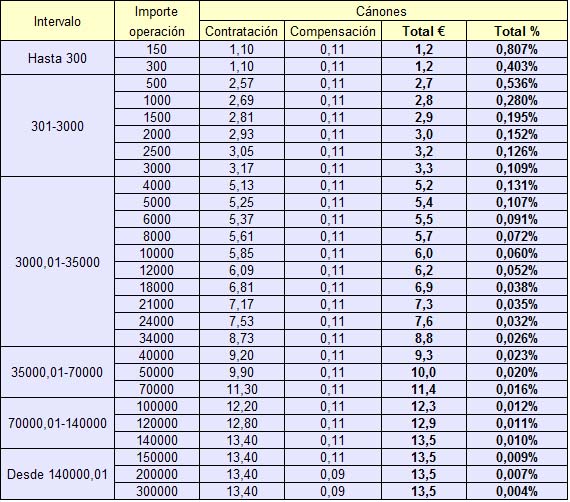Click Compensación 0,11 in the 150000 row
This screenshot has width=570, height=502.
[333, 457]
